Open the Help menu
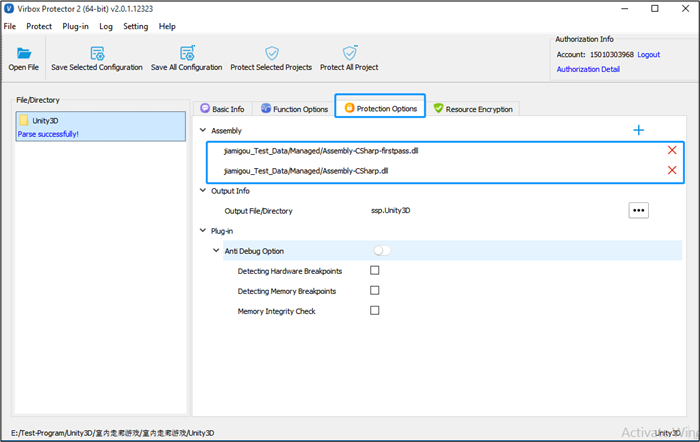This screenshot has width=700, height=442. 167,26
